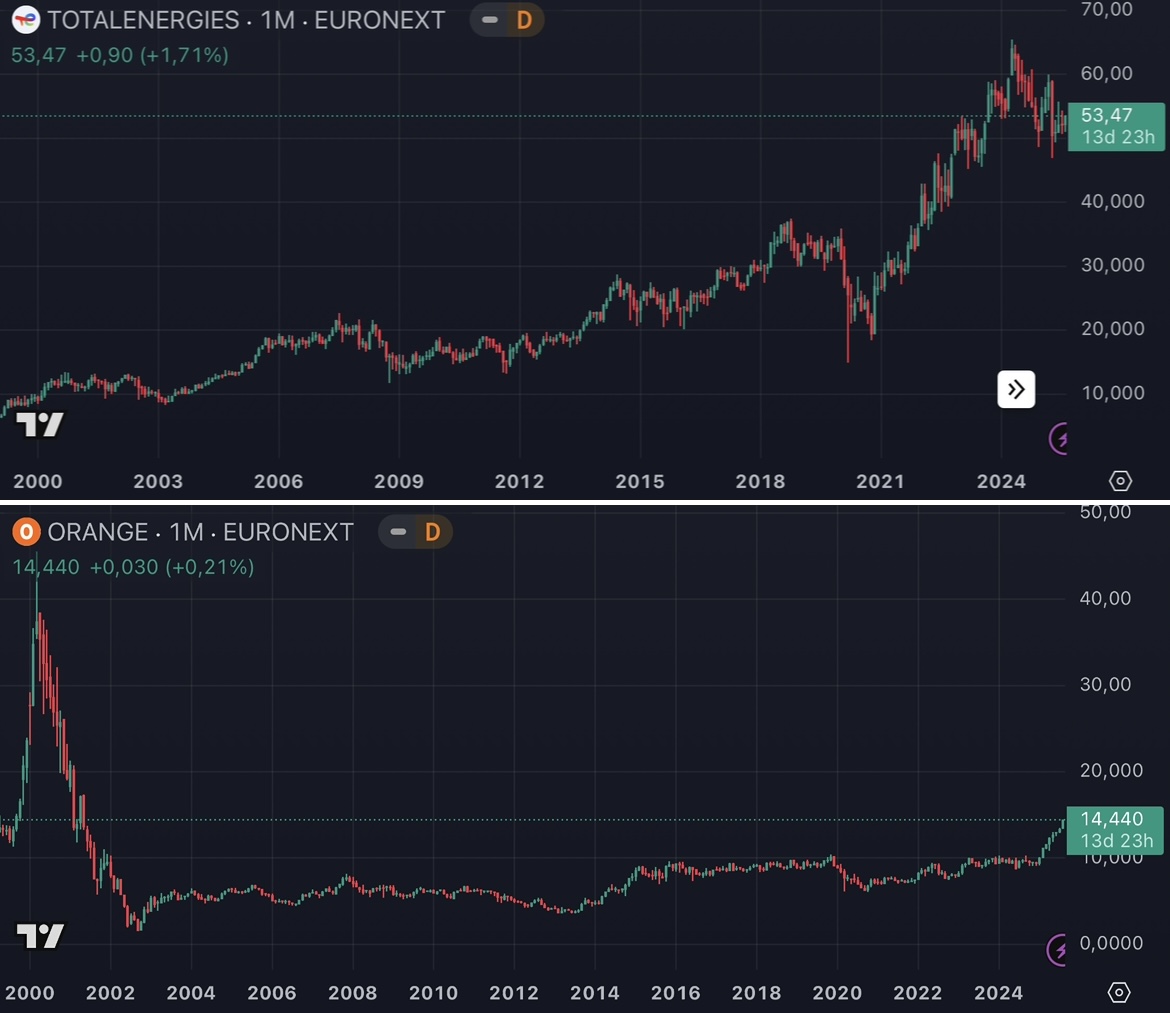Click the TotalEnergies company logo icon
This screenshot has height=1013, width=1170.
pos(27,20)
